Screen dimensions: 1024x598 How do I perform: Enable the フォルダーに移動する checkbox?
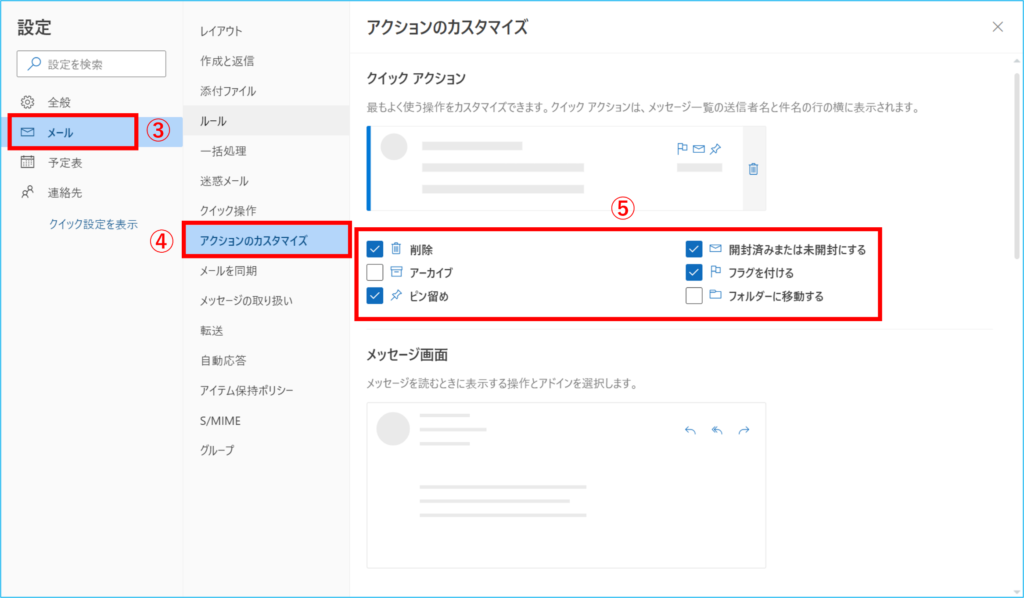(x=694, y=295)
